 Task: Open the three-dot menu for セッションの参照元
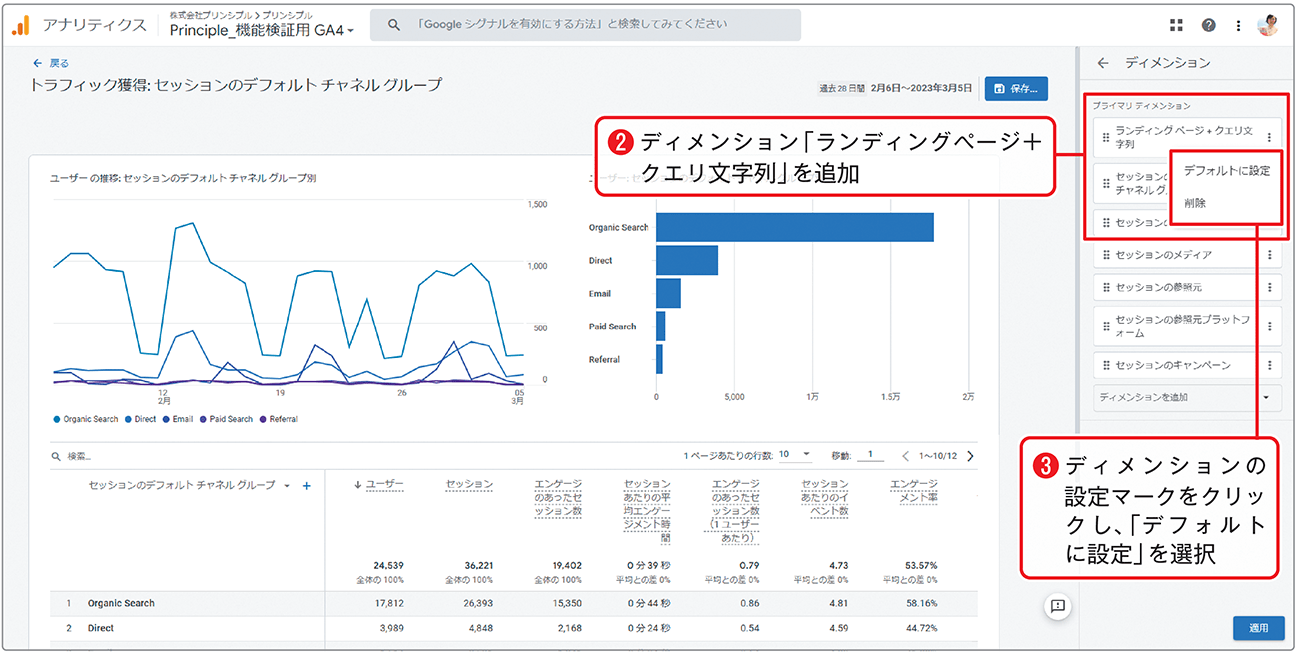click(1269, 288)
